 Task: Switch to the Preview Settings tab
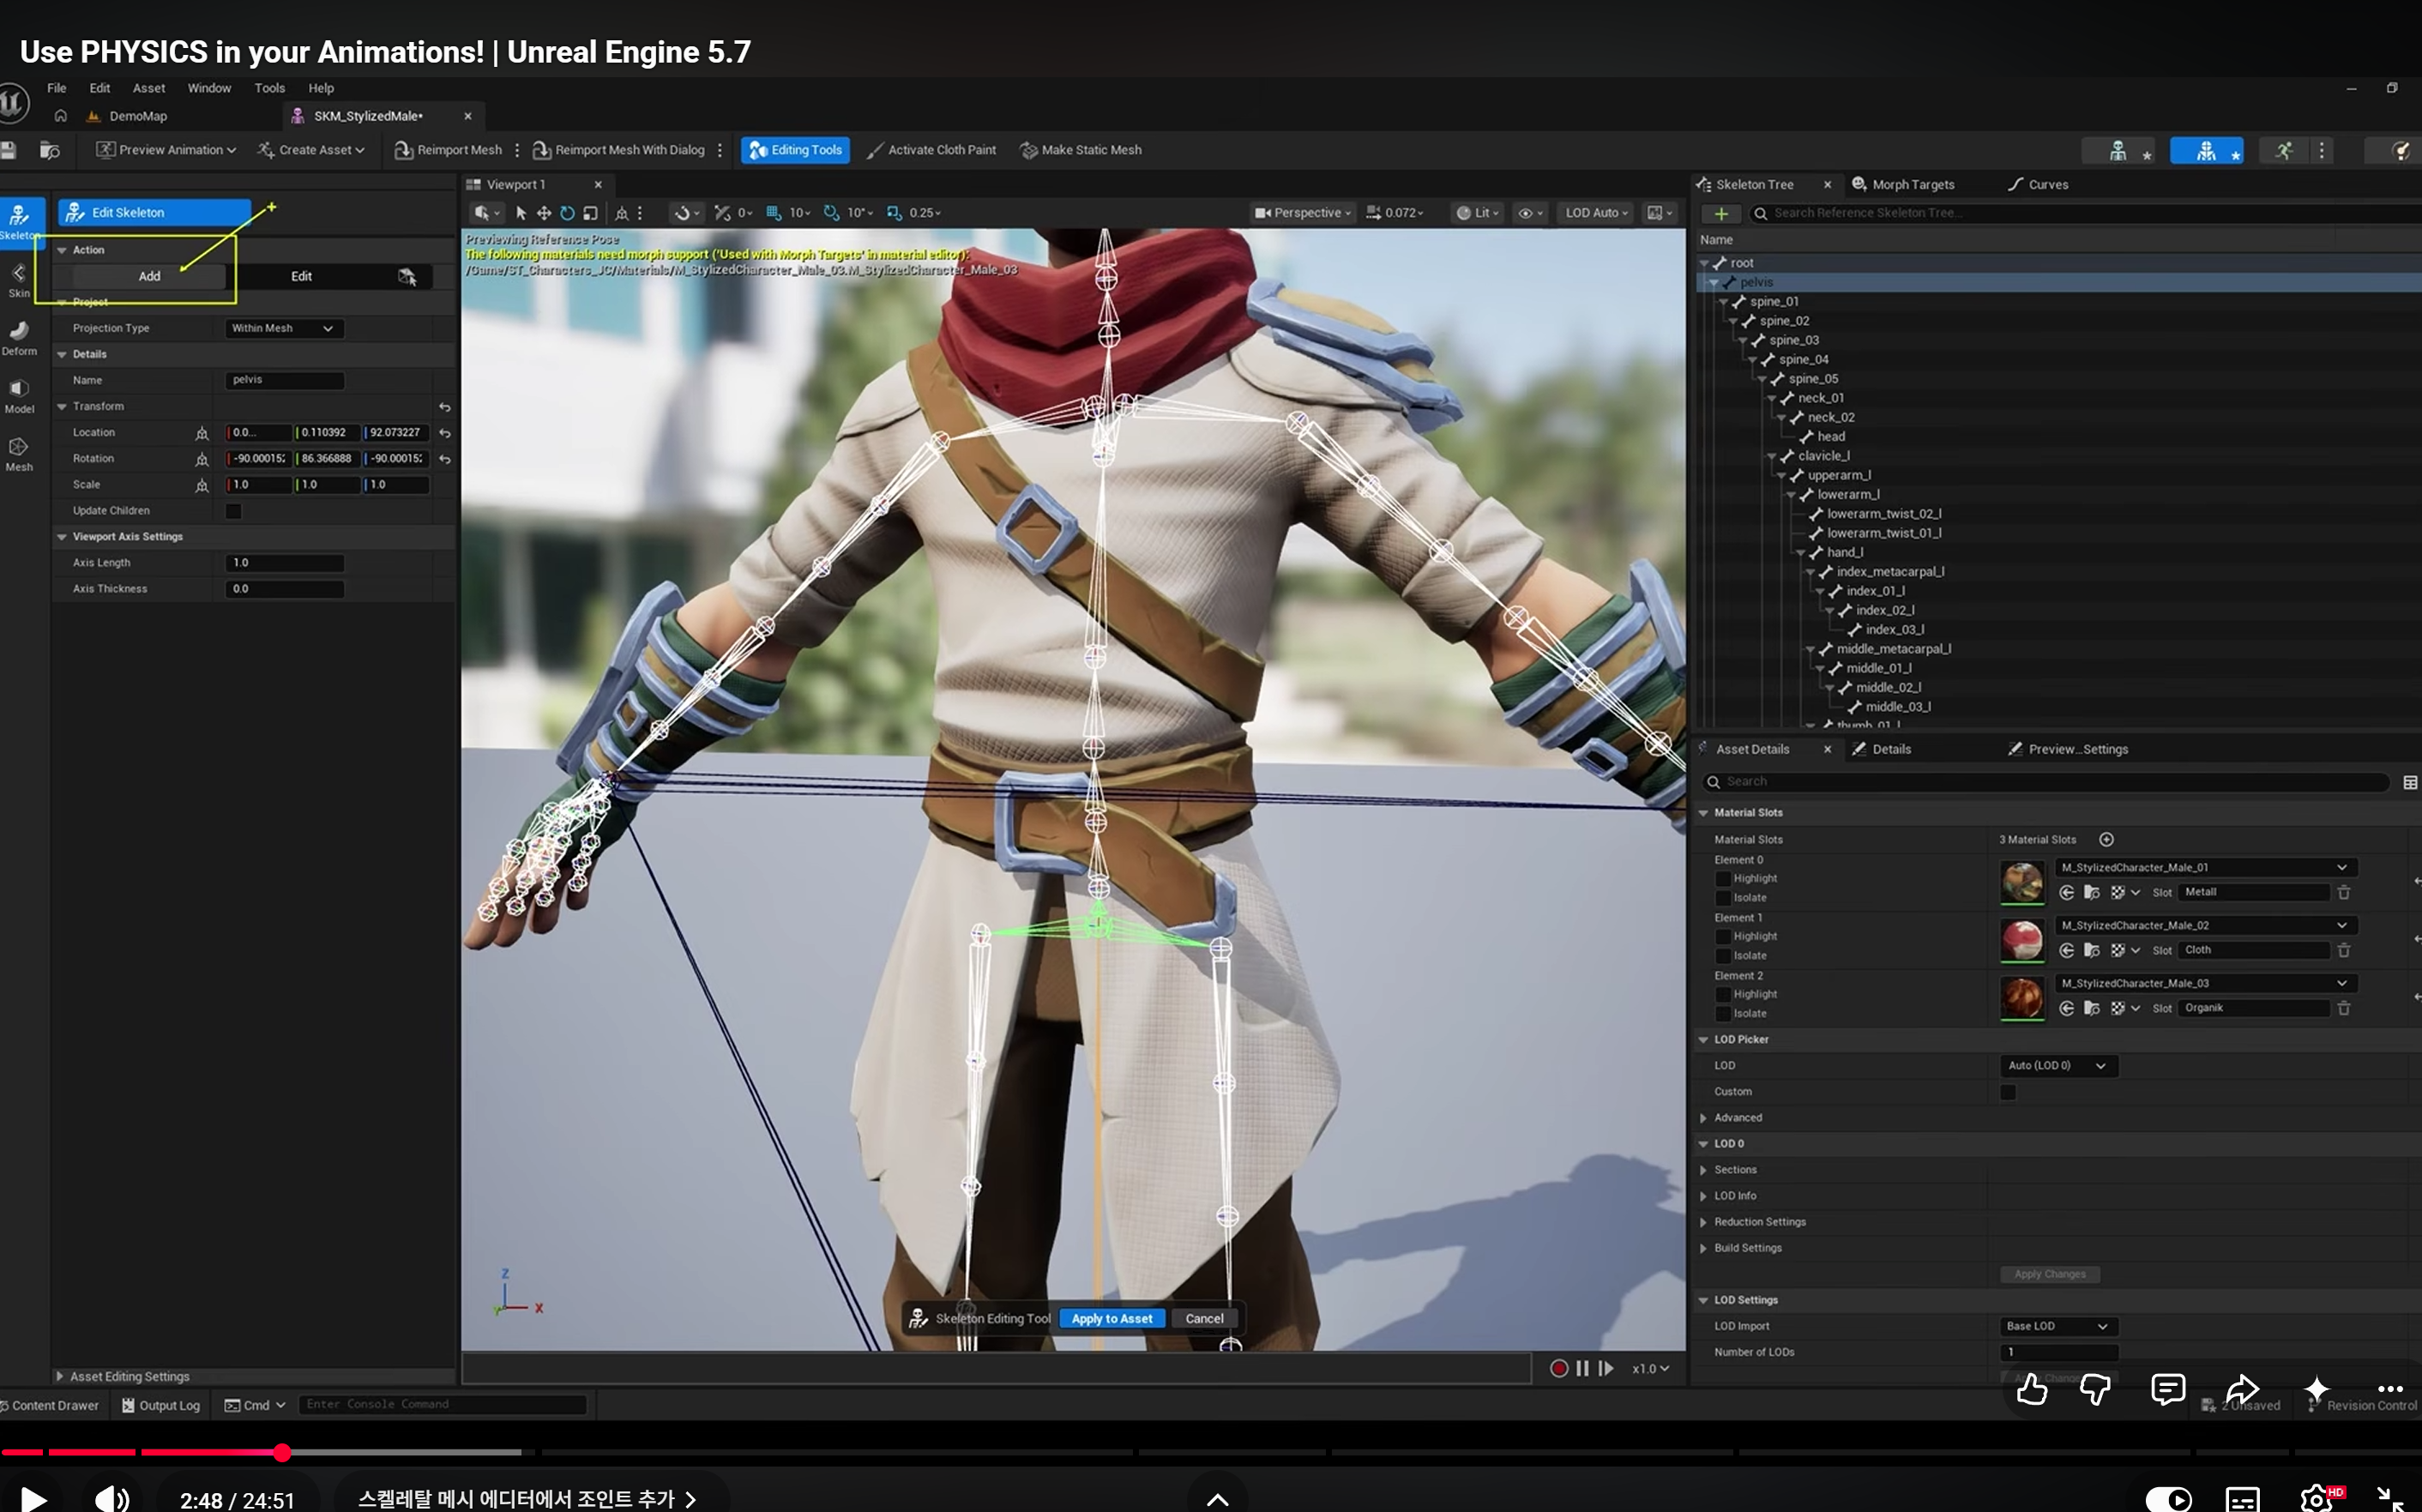click(2068, 750)
